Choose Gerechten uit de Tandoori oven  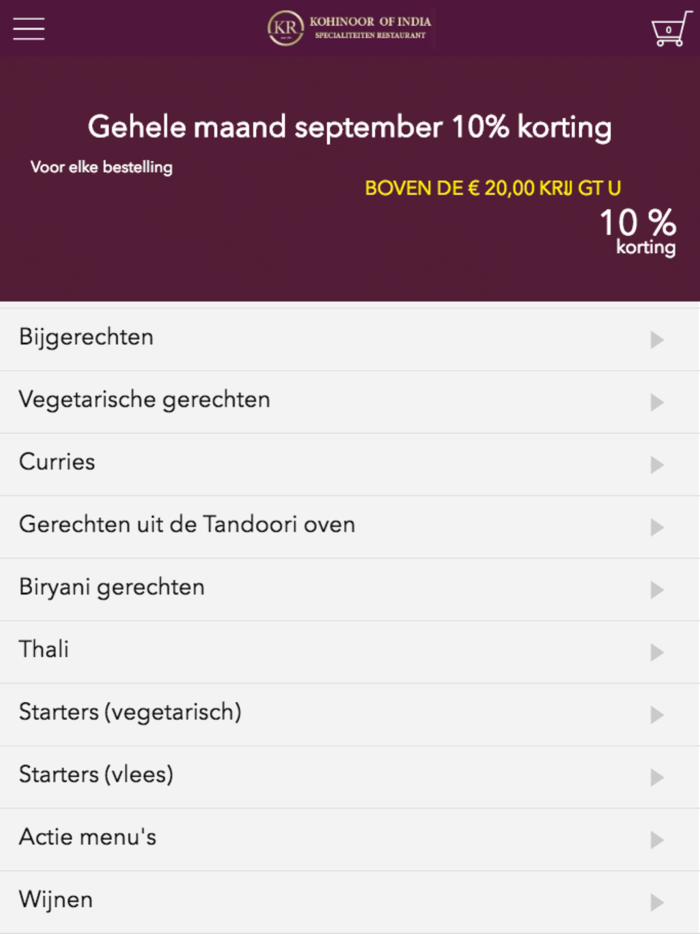coord(187,525)
